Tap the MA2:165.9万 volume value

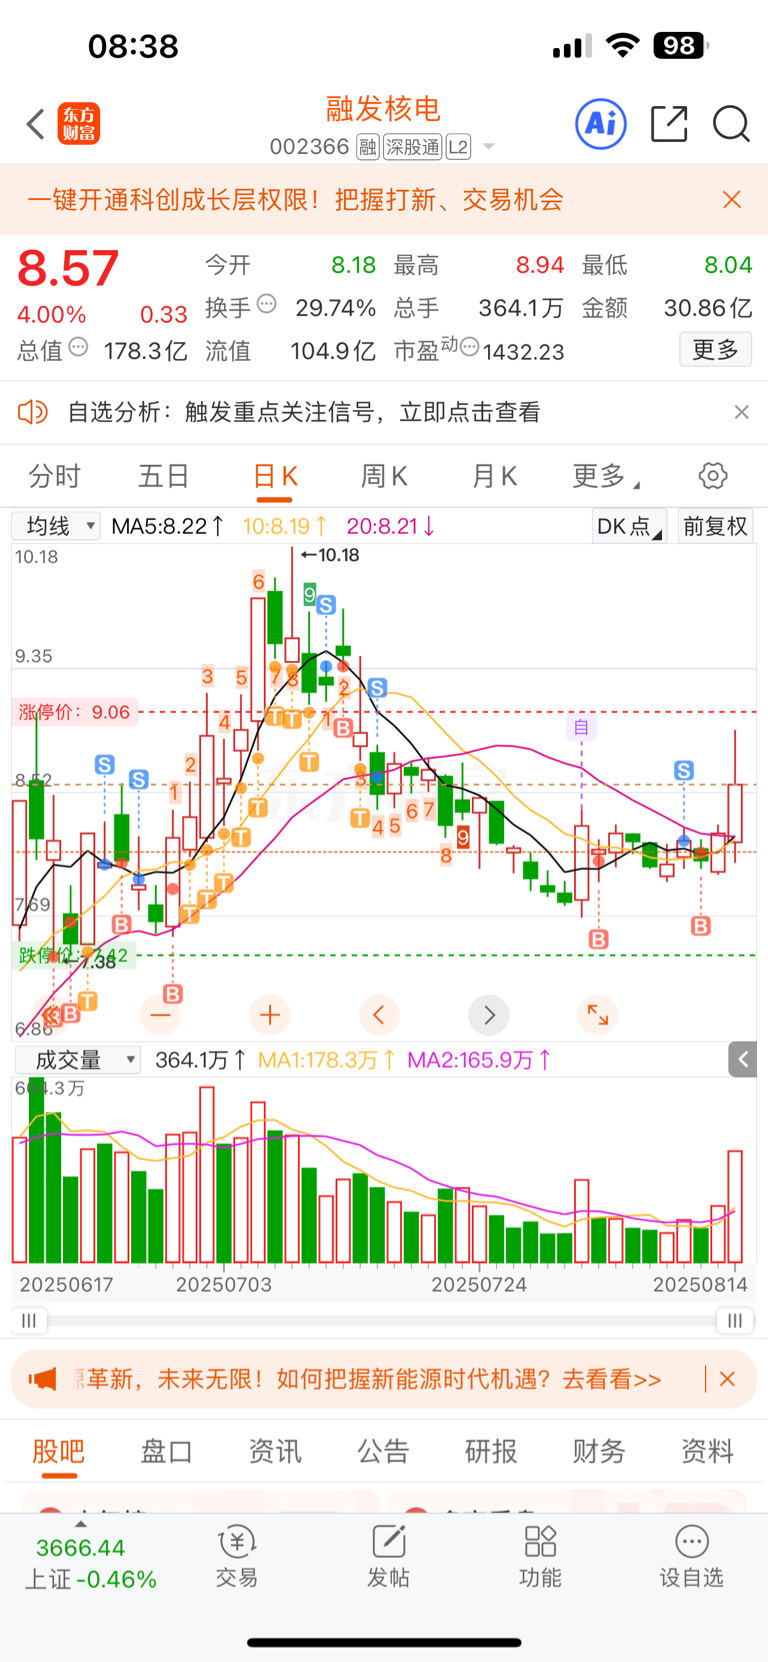[479, 1060]
